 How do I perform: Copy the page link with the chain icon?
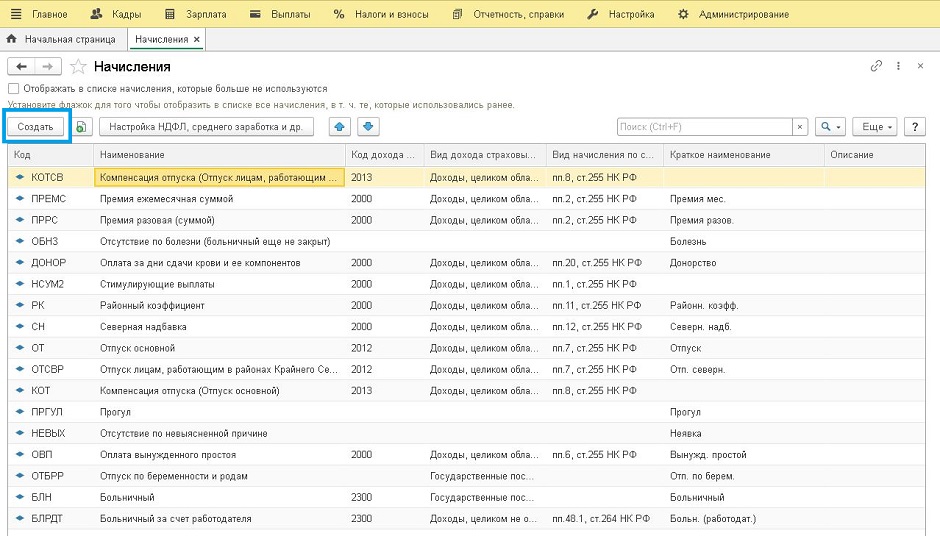pos(876,66)
